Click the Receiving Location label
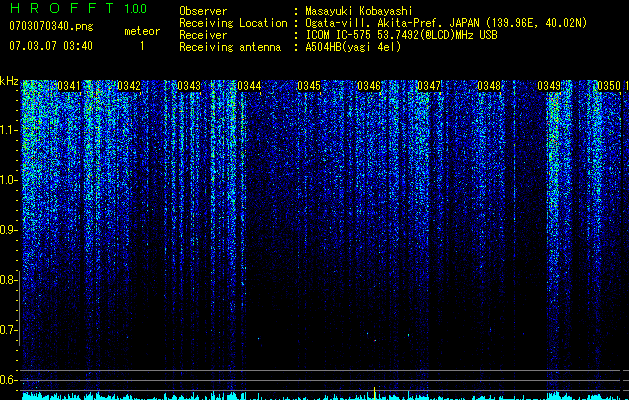Image resolution: width=629 pixels, height=400 pixels. (233, 23)
